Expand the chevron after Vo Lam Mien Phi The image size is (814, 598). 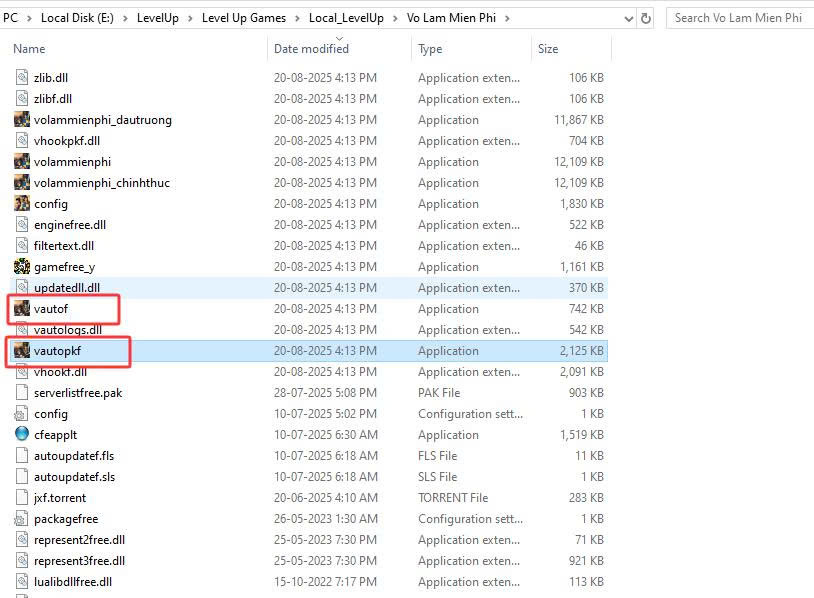point(516,18)
